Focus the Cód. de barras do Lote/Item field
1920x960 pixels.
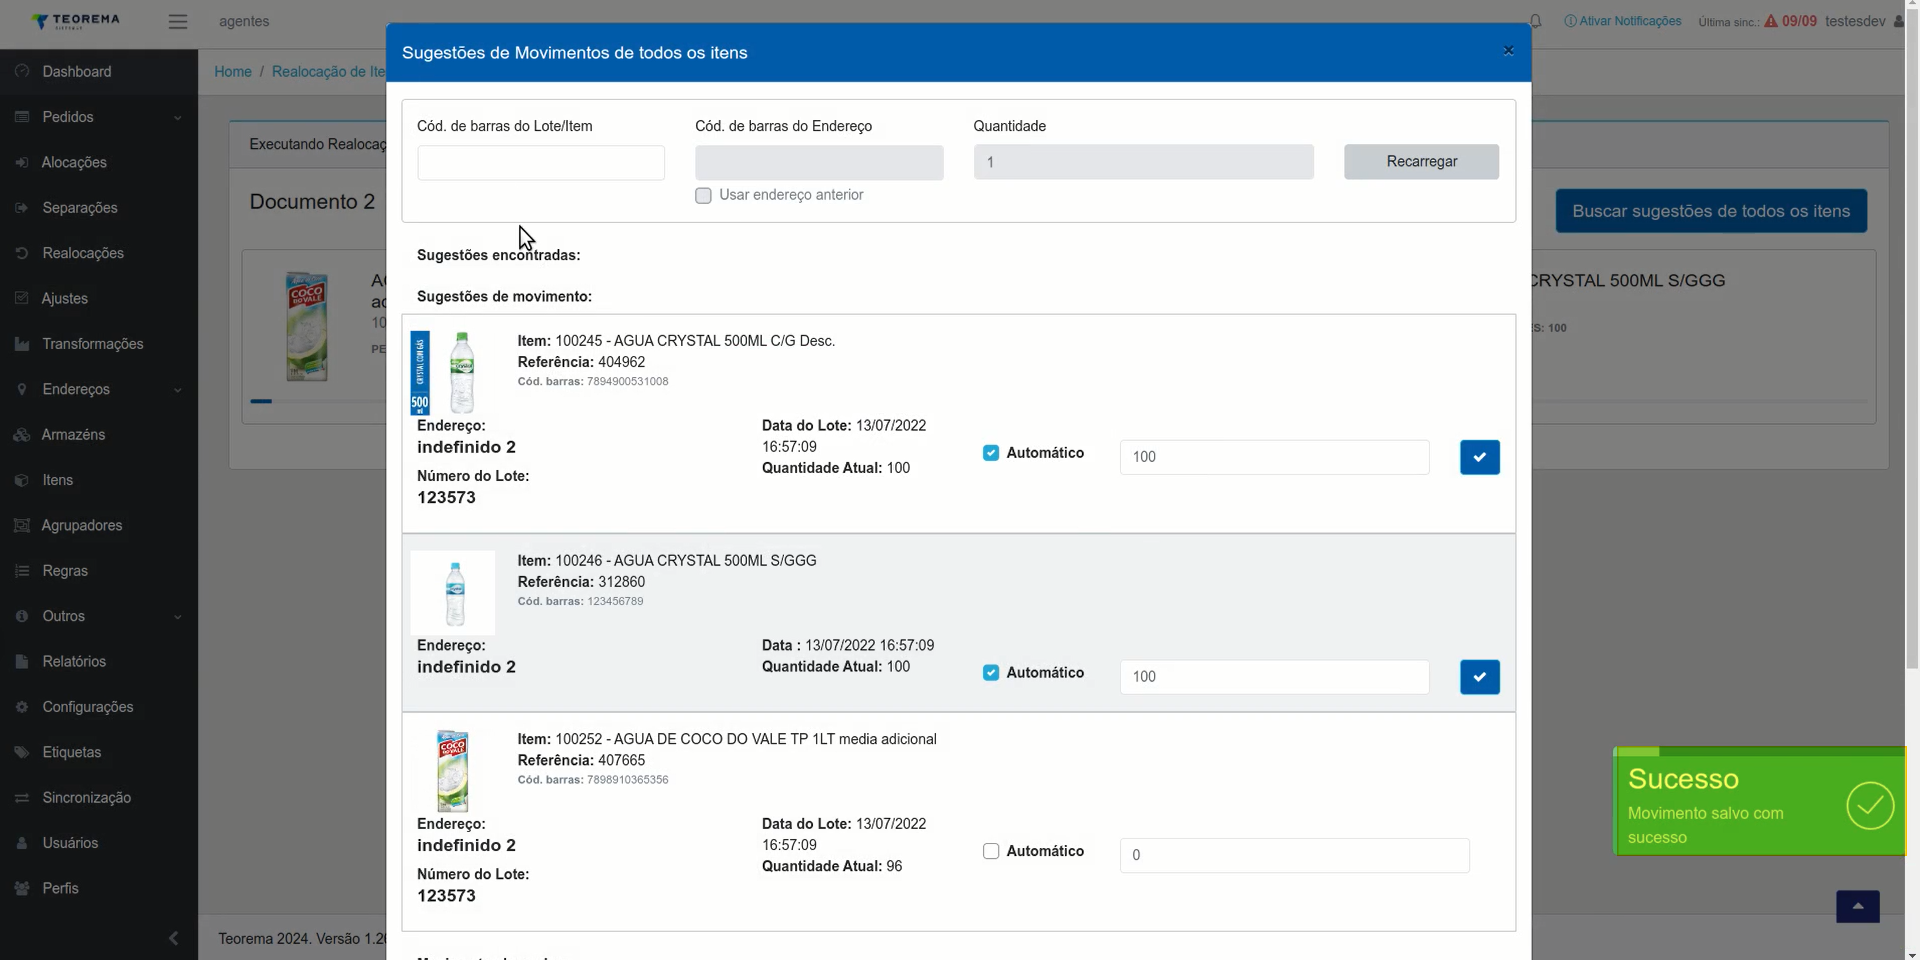(541, 163)
